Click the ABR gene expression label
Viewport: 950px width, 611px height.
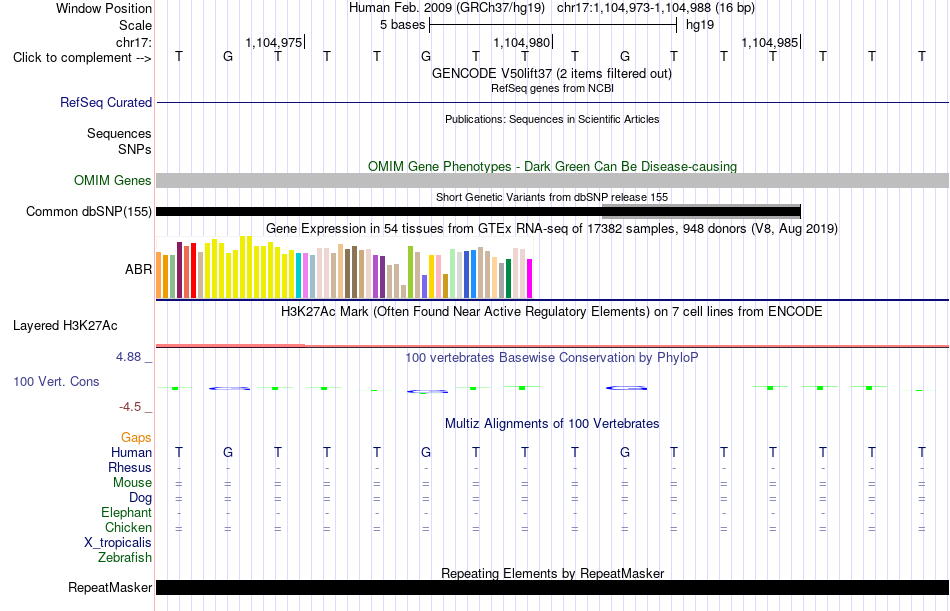click(138, 269)
